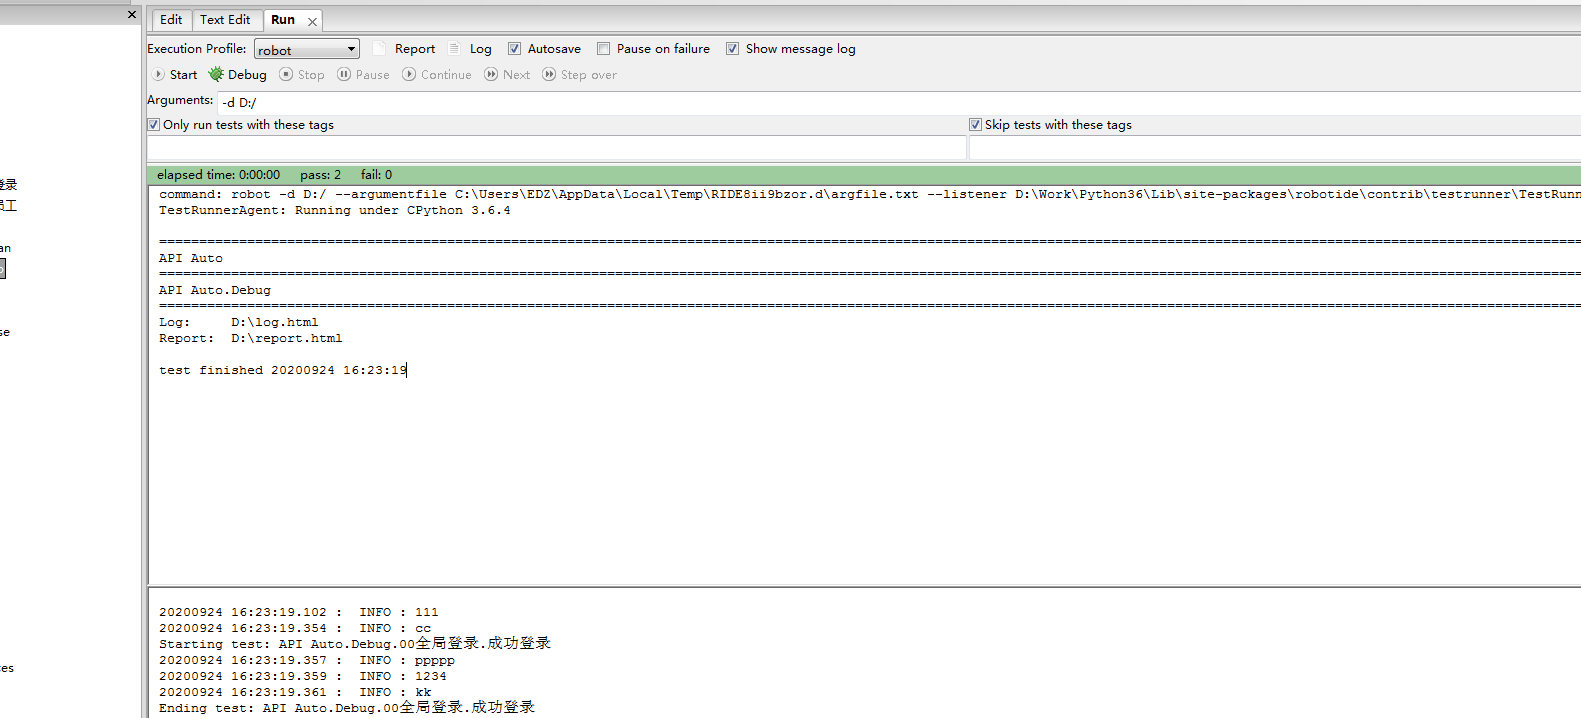Click the green Debug bug icon
The width and height of the screenshot is (1581, 718).
[216, 74]
